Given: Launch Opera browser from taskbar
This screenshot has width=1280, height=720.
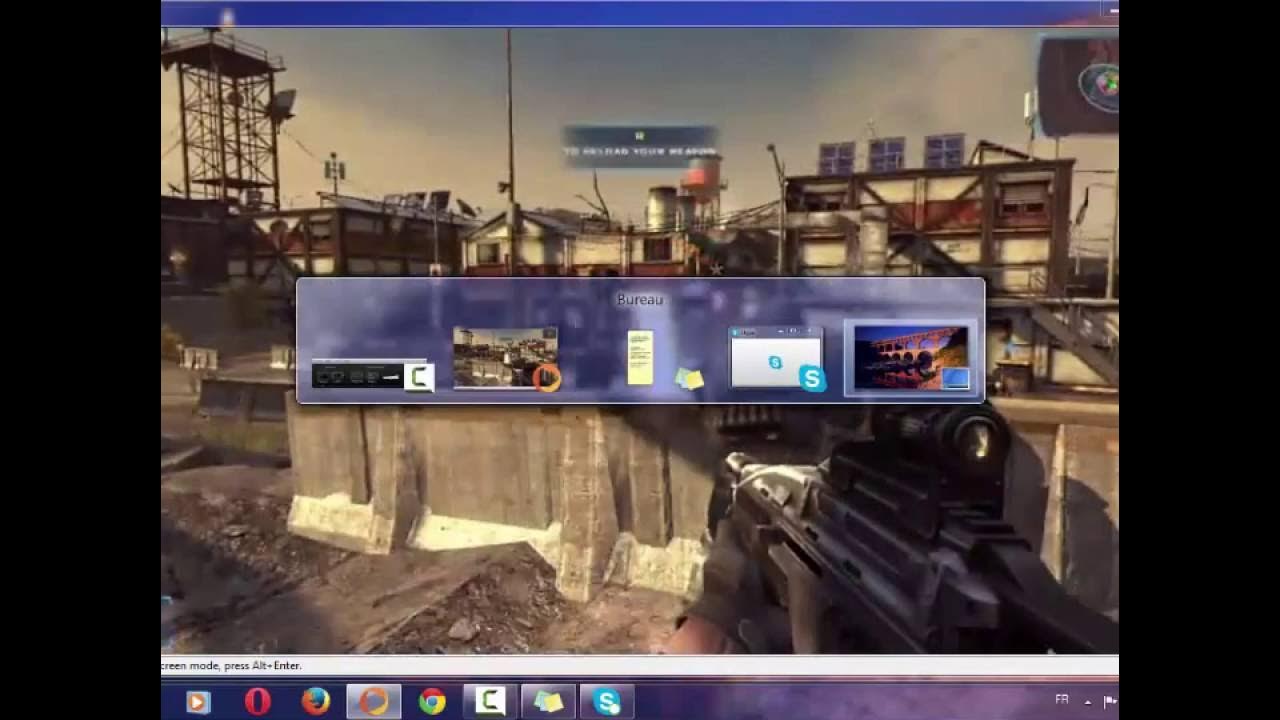Looking at the screenshot, I should [x=257, y=702].
